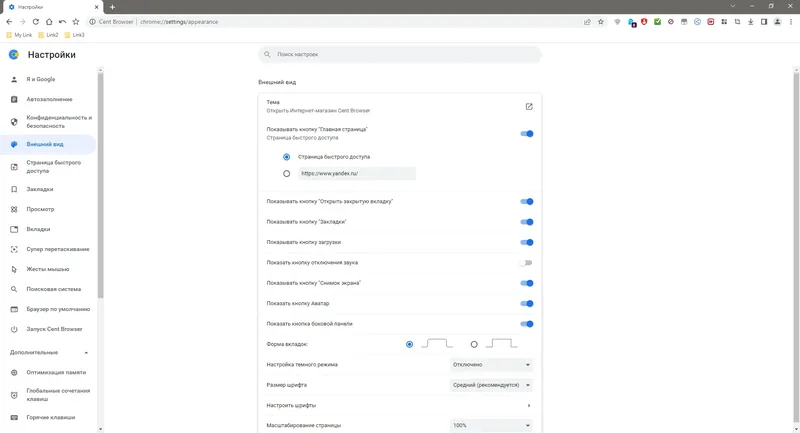Toggle Показывать кнопку "Главная страница" switch
This screenshot has width=800, height=433.
click(x=526, y=133)
